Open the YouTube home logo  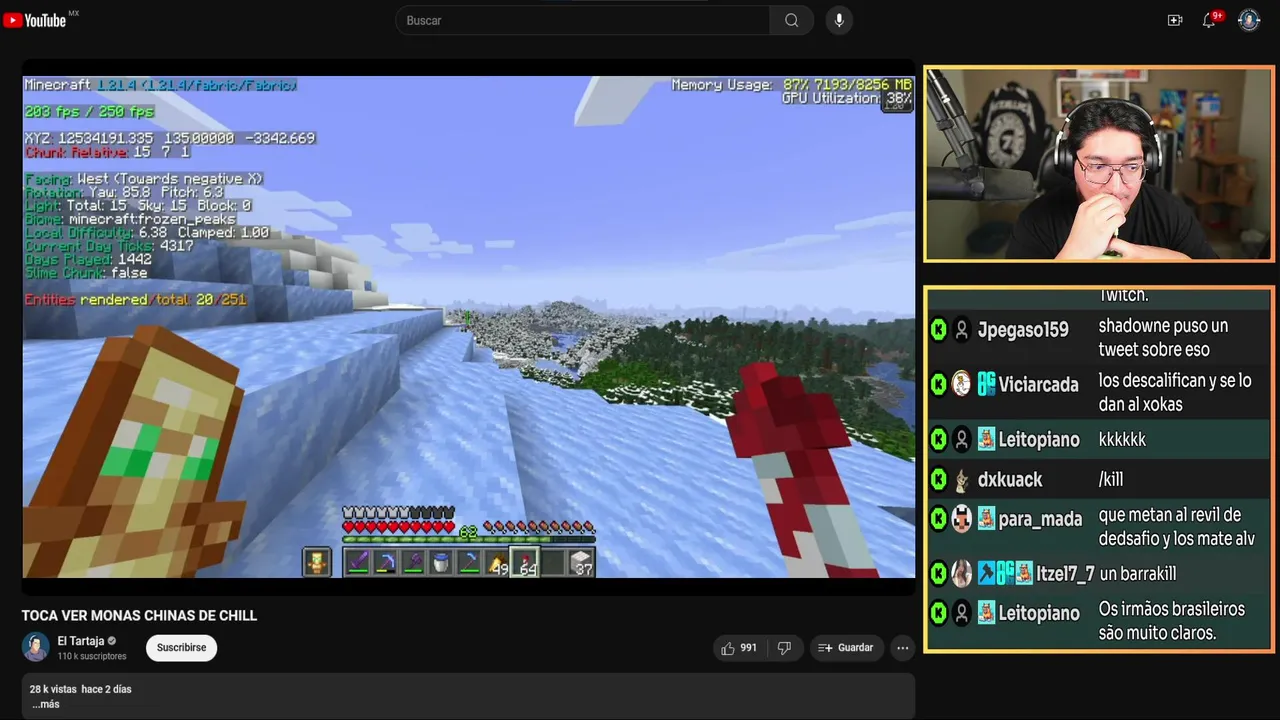pos(35,20)
